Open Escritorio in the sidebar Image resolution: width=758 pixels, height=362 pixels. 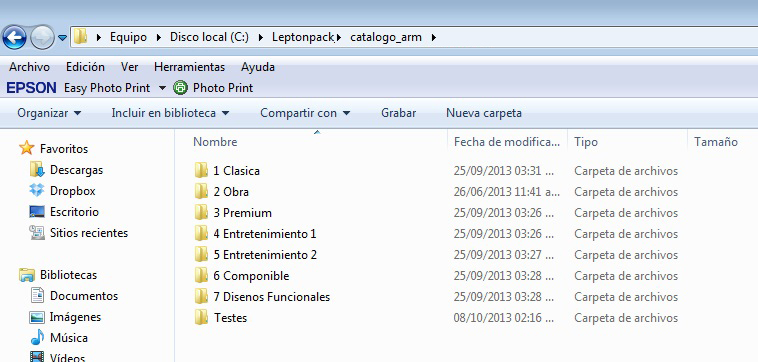[x=74, y=212]
